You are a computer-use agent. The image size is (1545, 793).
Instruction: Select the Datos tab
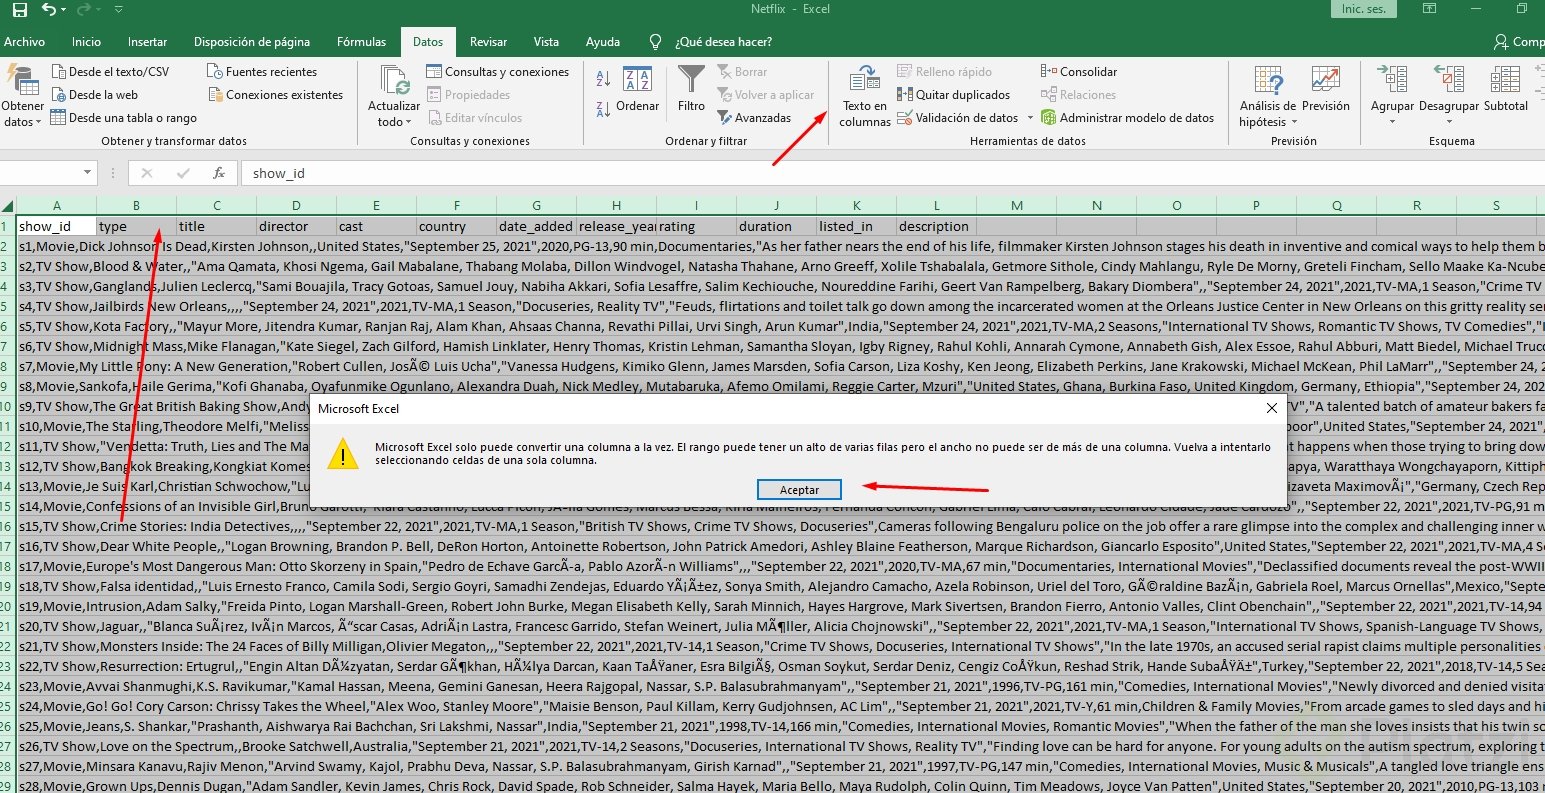click(x=428, y=42)
